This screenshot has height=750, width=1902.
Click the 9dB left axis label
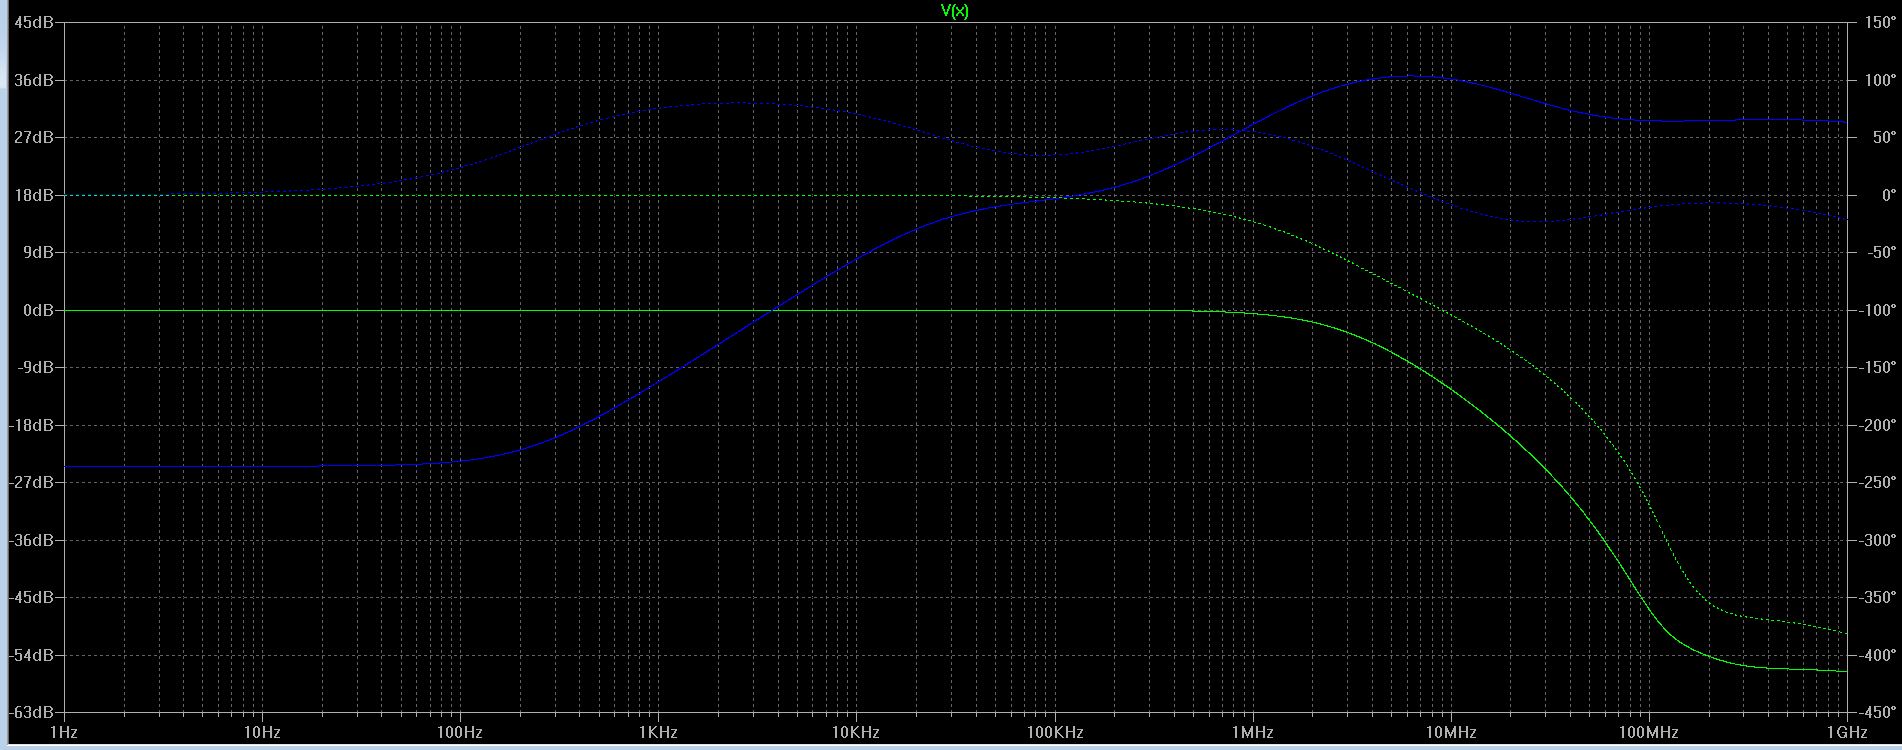tap(40, 252)
